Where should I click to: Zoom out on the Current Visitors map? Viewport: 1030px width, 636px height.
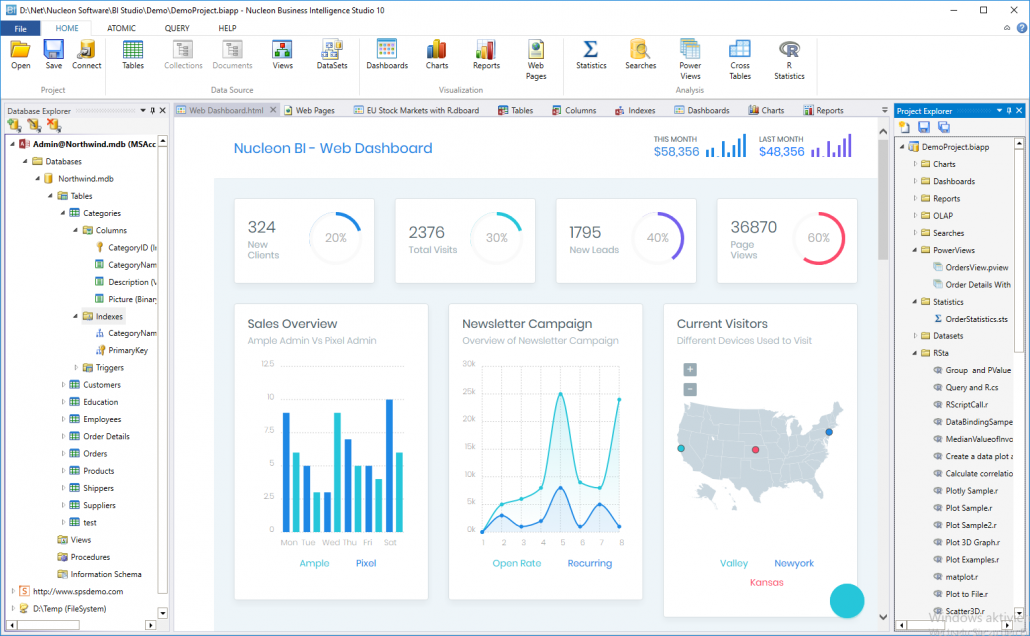coord(690,390)
